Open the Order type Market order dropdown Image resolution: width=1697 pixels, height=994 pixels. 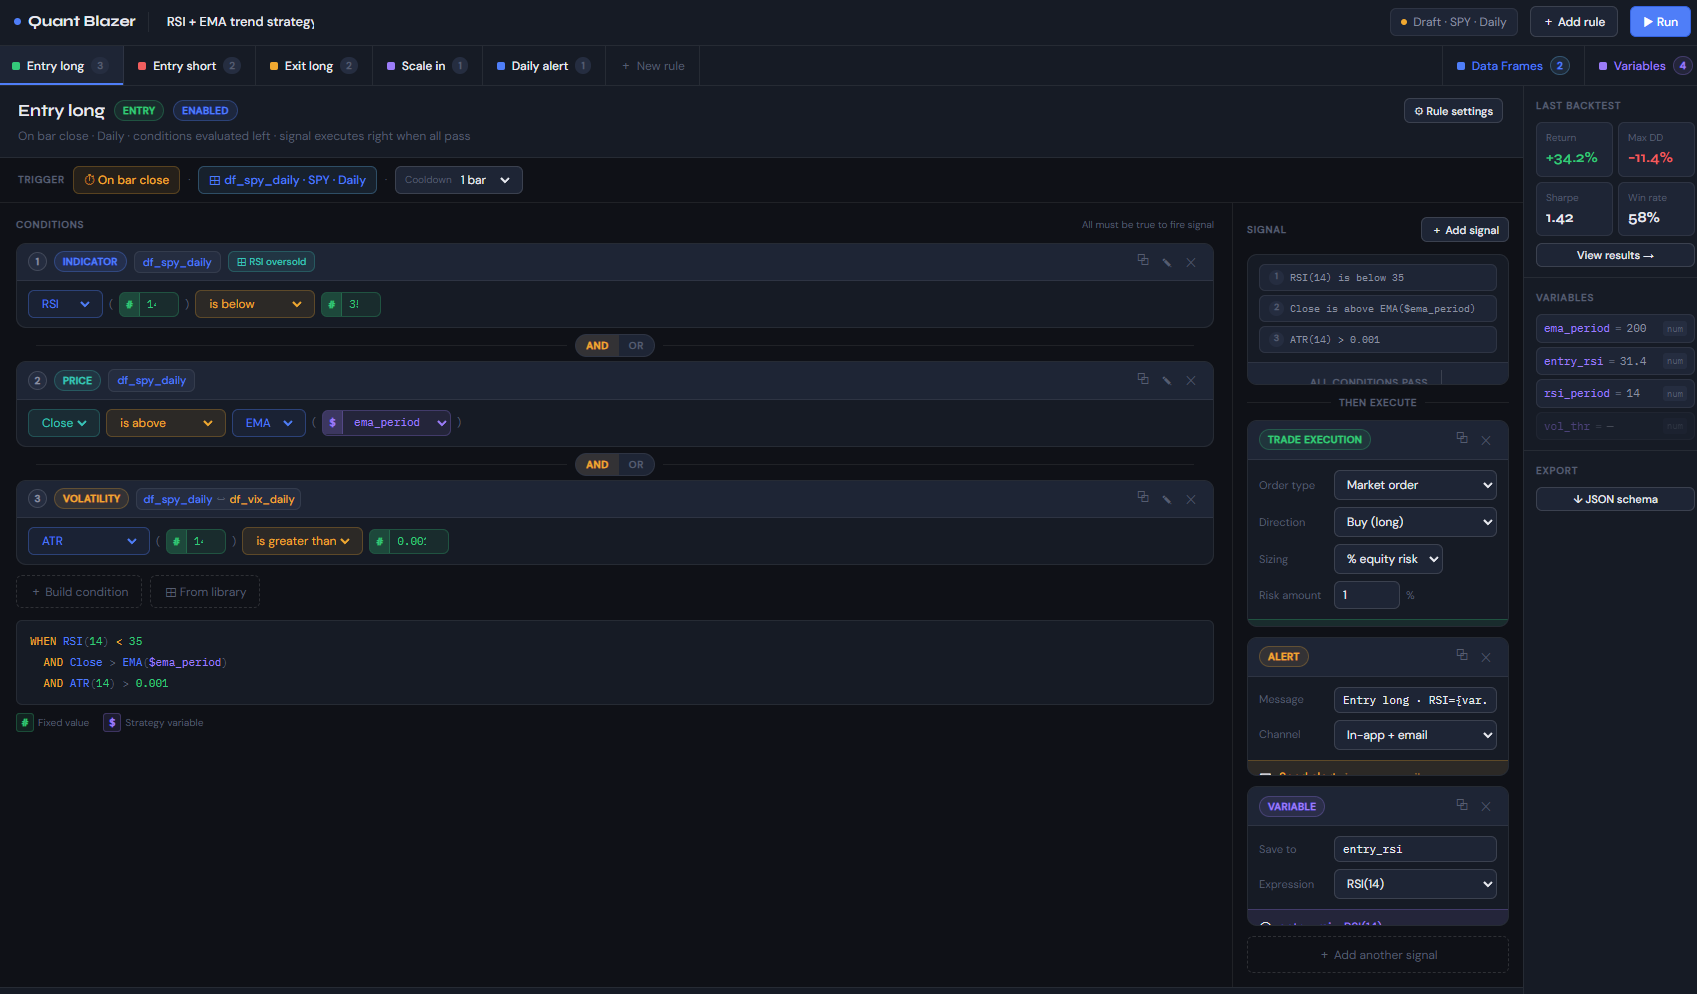pyautogui.click(x=1414, y=485)
